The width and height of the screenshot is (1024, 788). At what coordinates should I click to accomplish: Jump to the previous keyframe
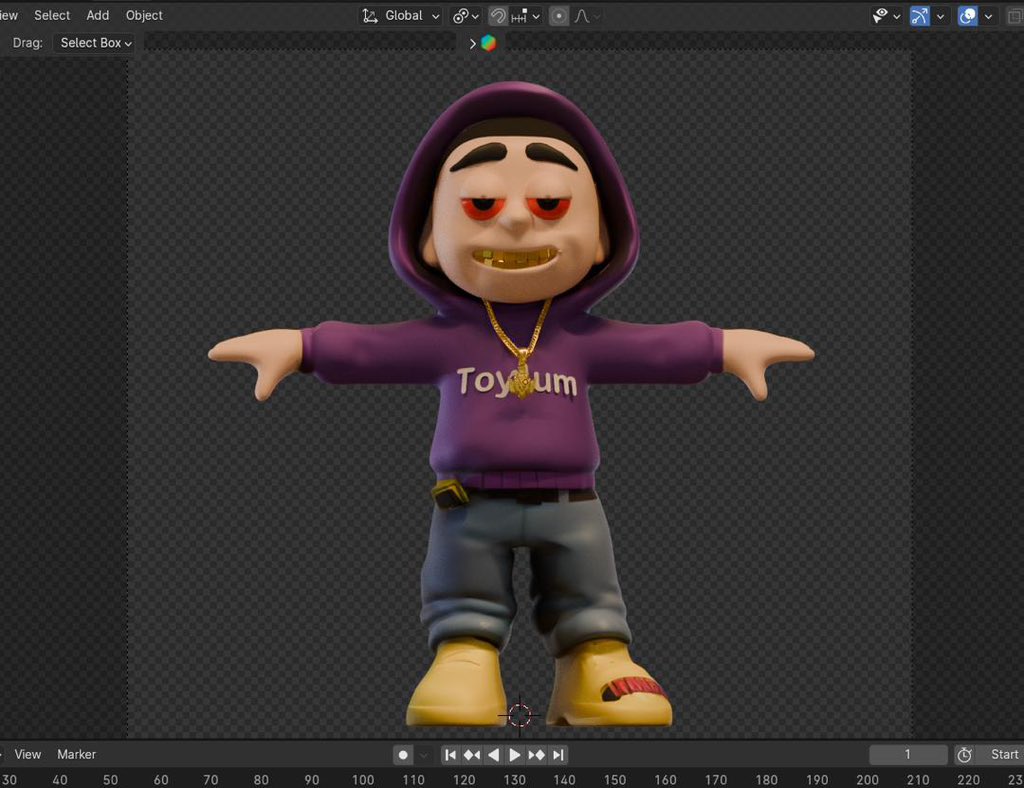472,755
